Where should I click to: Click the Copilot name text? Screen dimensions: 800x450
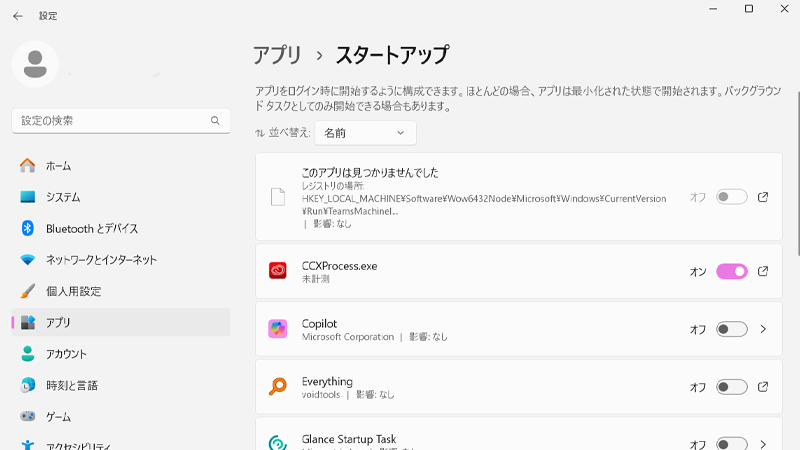click(319, 323)
